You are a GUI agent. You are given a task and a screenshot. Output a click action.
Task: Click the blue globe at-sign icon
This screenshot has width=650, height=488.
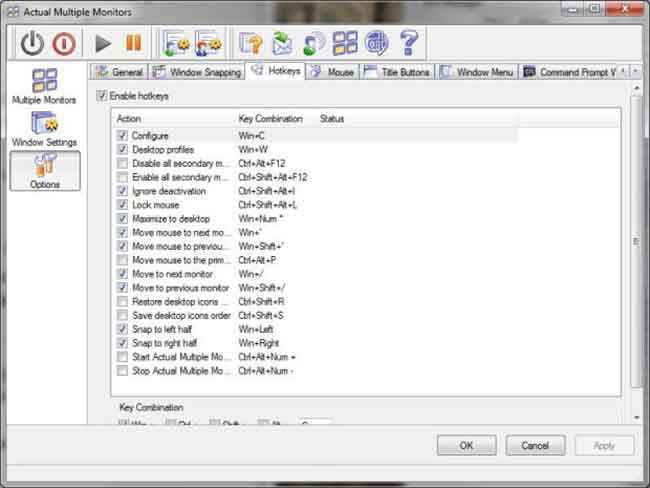point(376,43)
